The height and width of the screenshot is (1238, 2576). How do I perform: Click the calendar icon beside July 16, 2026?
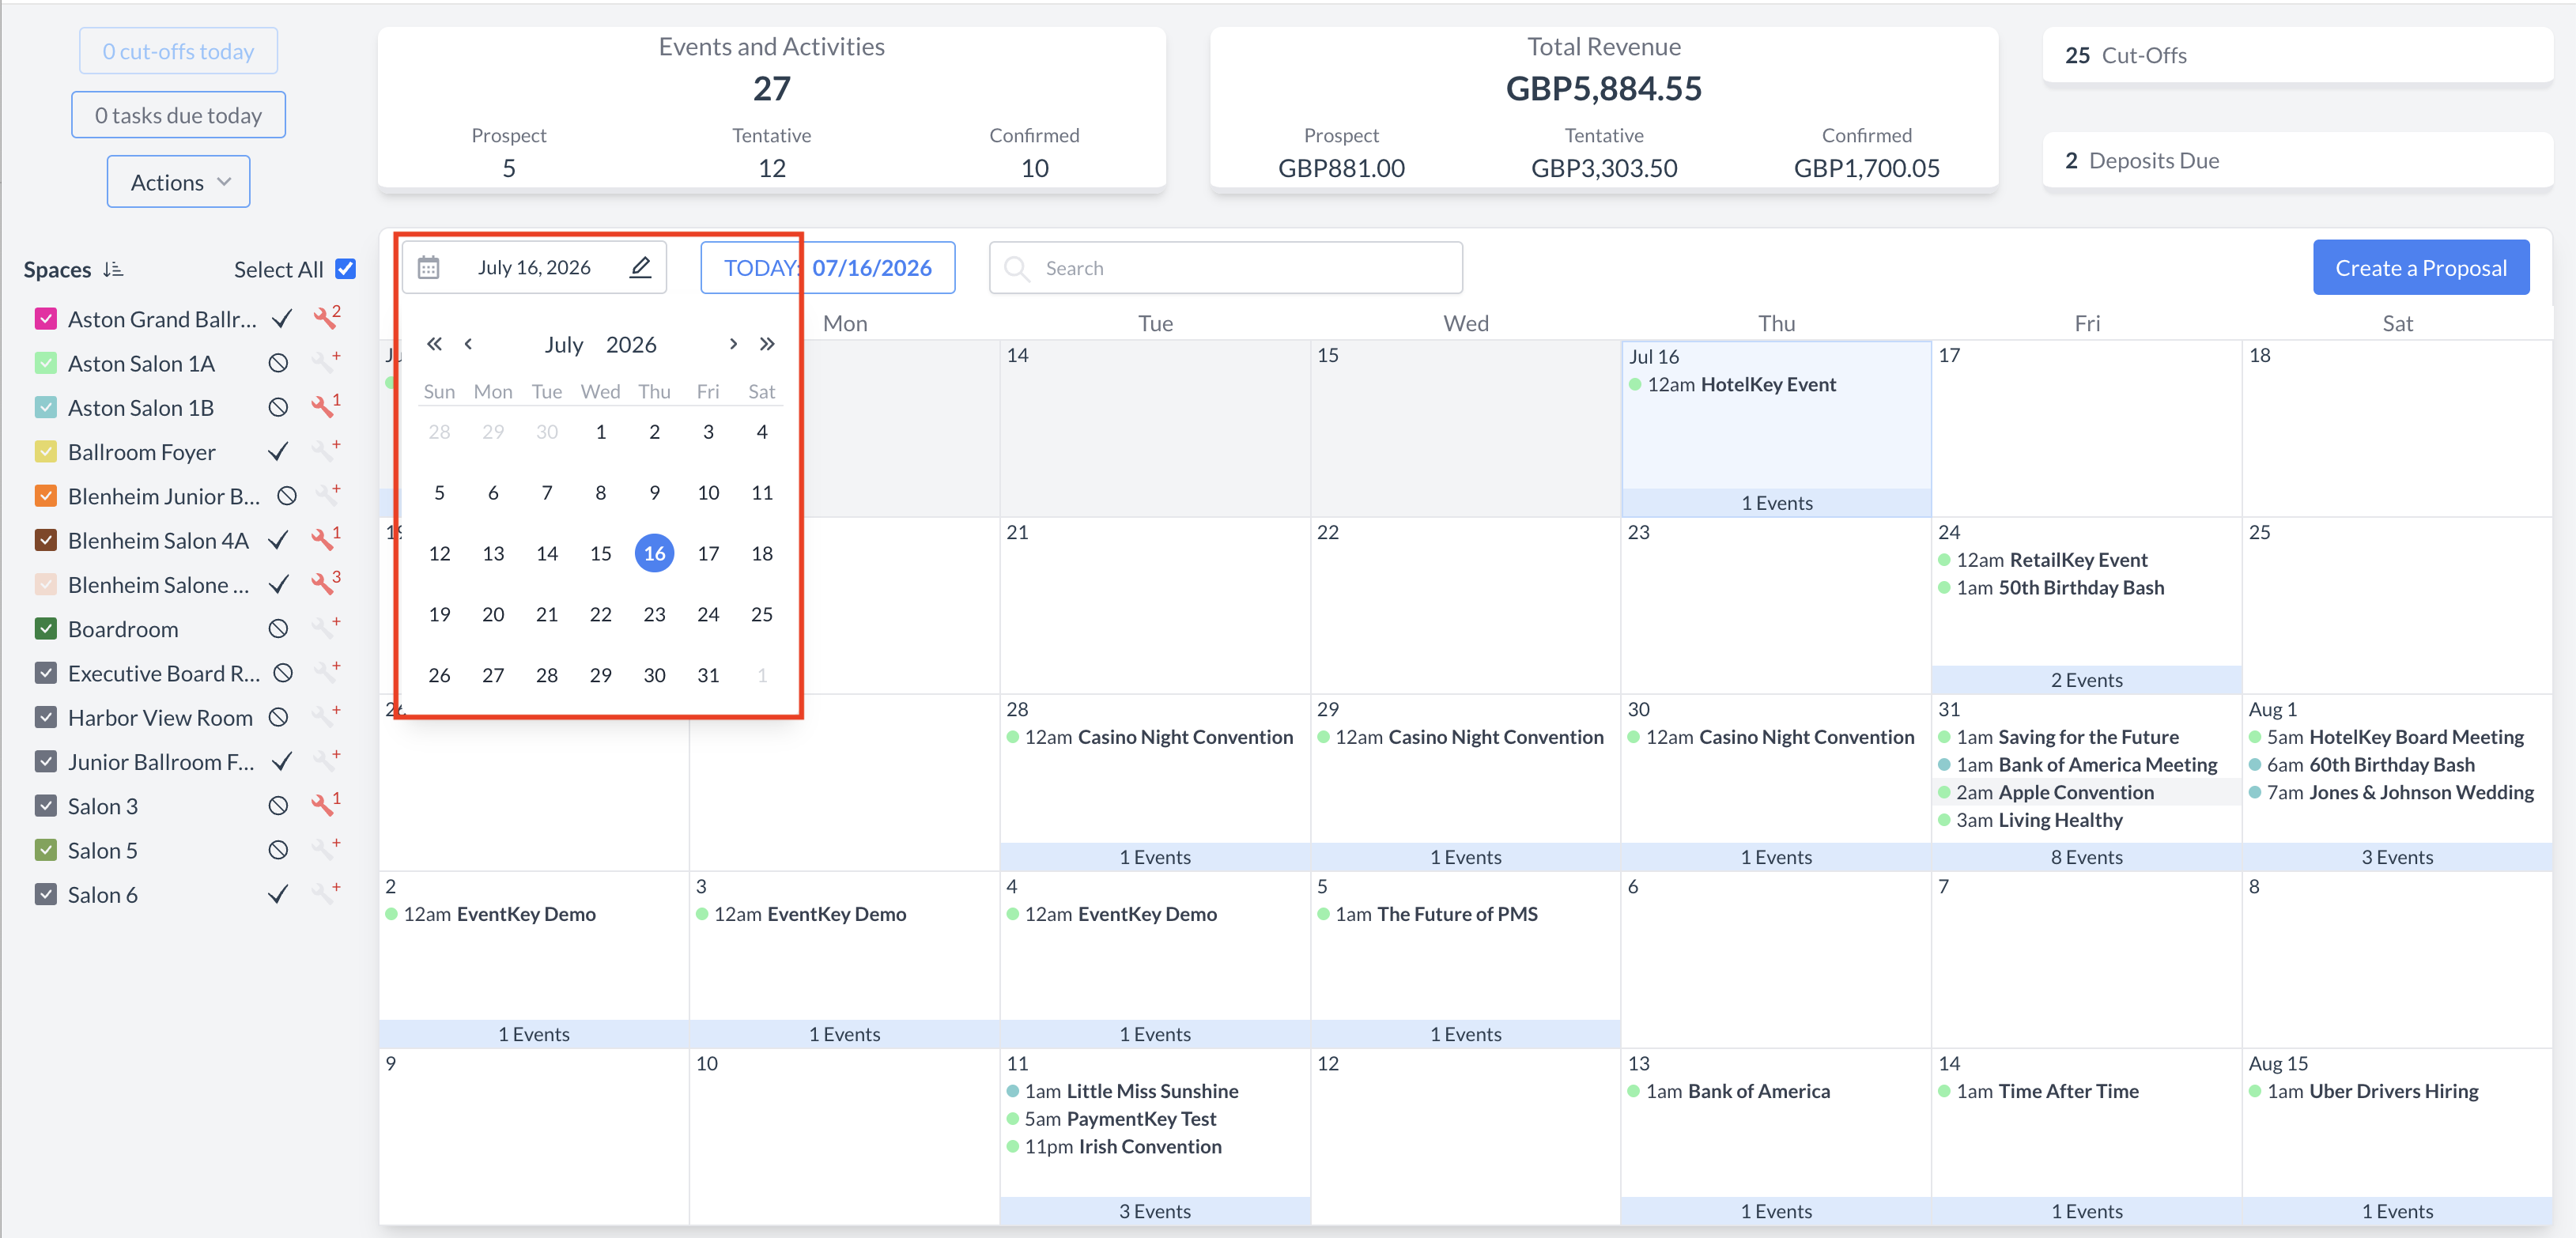pos(428,267)
